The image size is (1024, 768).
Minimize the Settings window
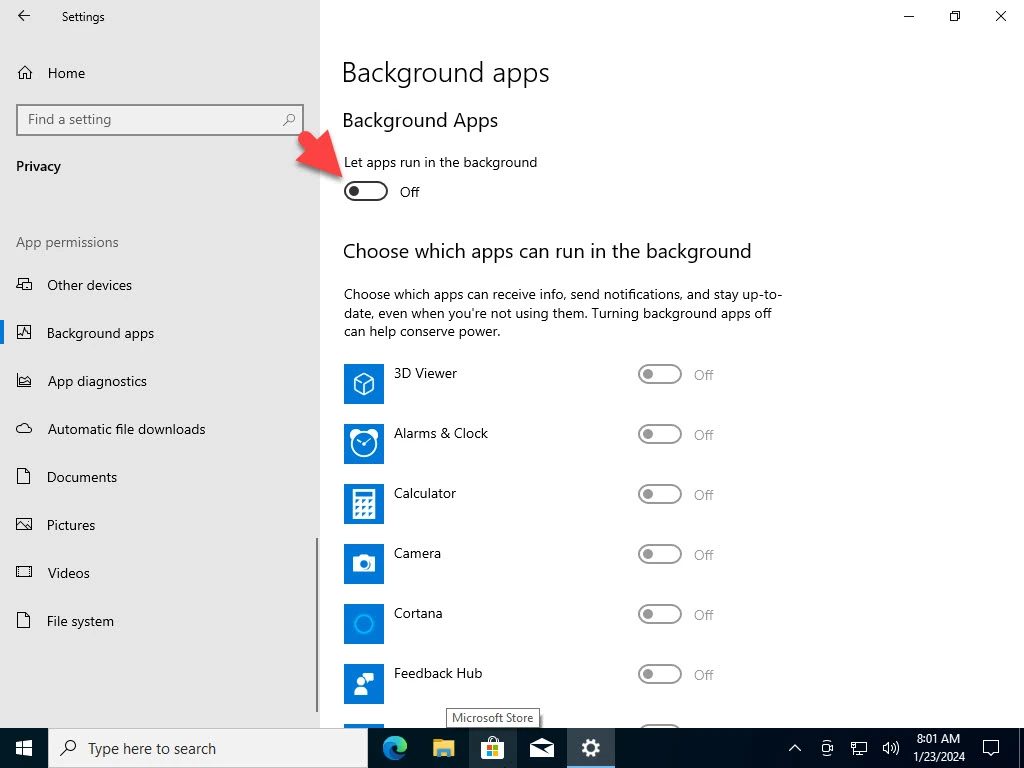pyautogui.click(x=908, y=16)
